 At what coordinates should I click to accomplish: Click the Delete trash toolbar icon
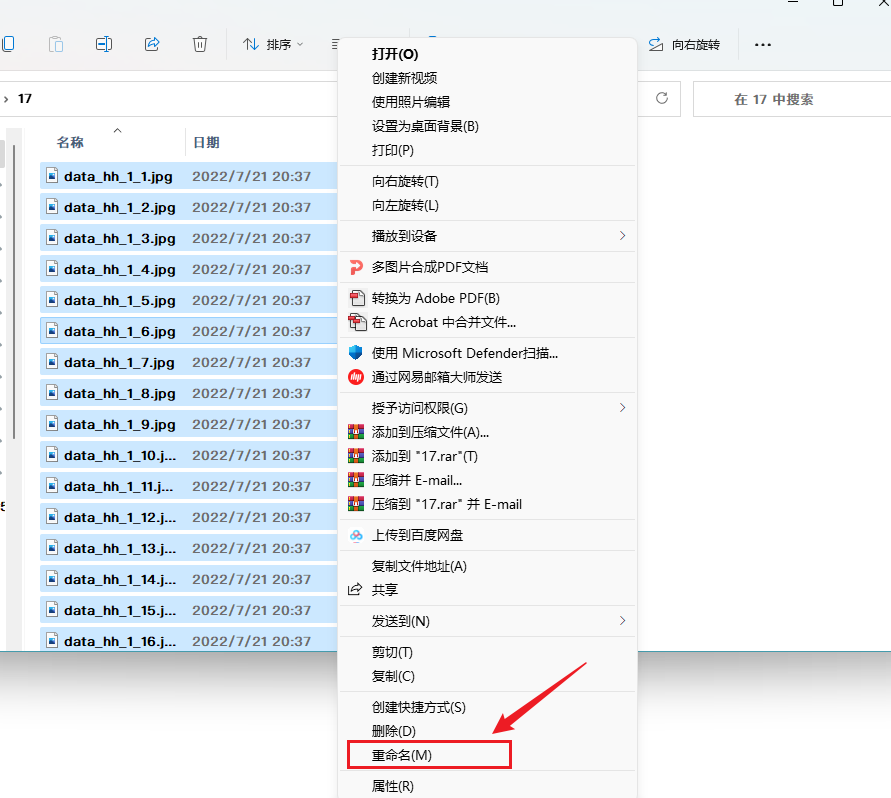coord(200,44)
